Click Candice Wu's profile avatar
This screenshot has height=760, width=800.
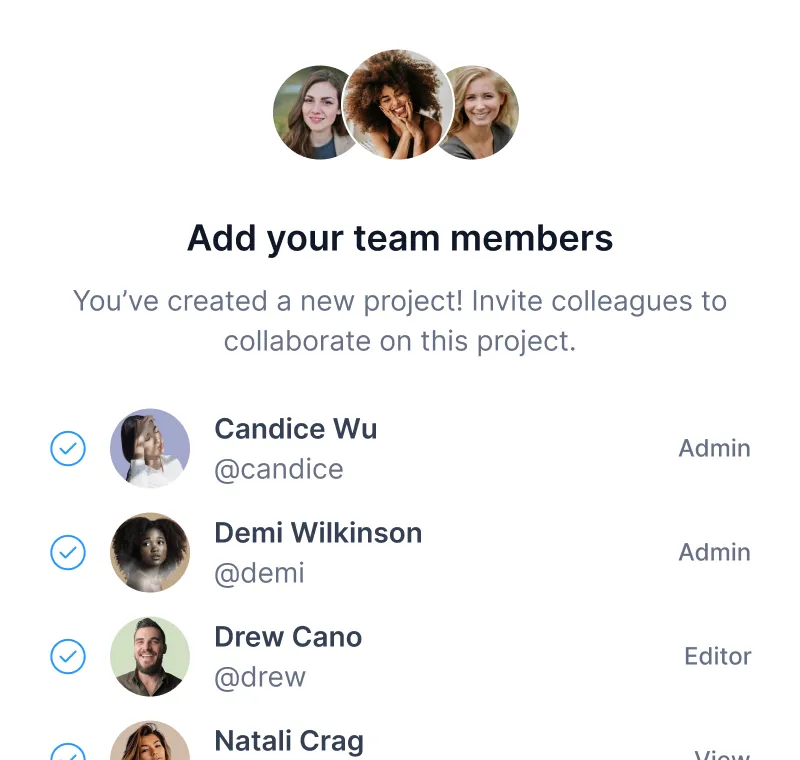(150, 449)
